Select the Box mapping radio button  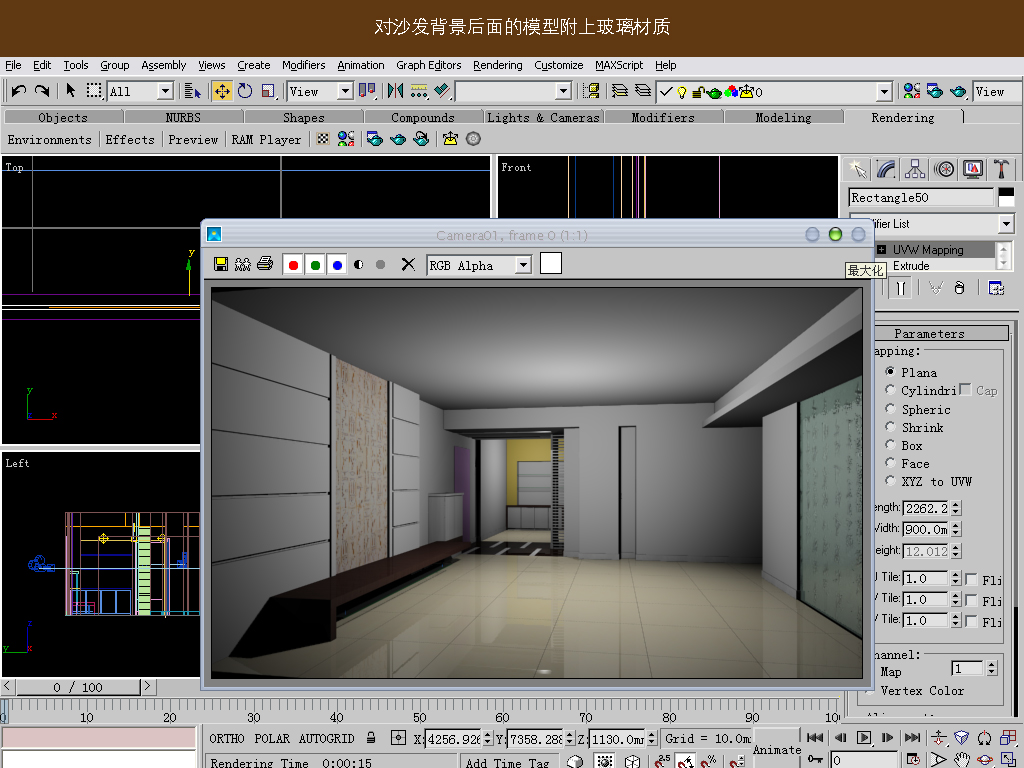pyautogui.click(x=889, y=445)
